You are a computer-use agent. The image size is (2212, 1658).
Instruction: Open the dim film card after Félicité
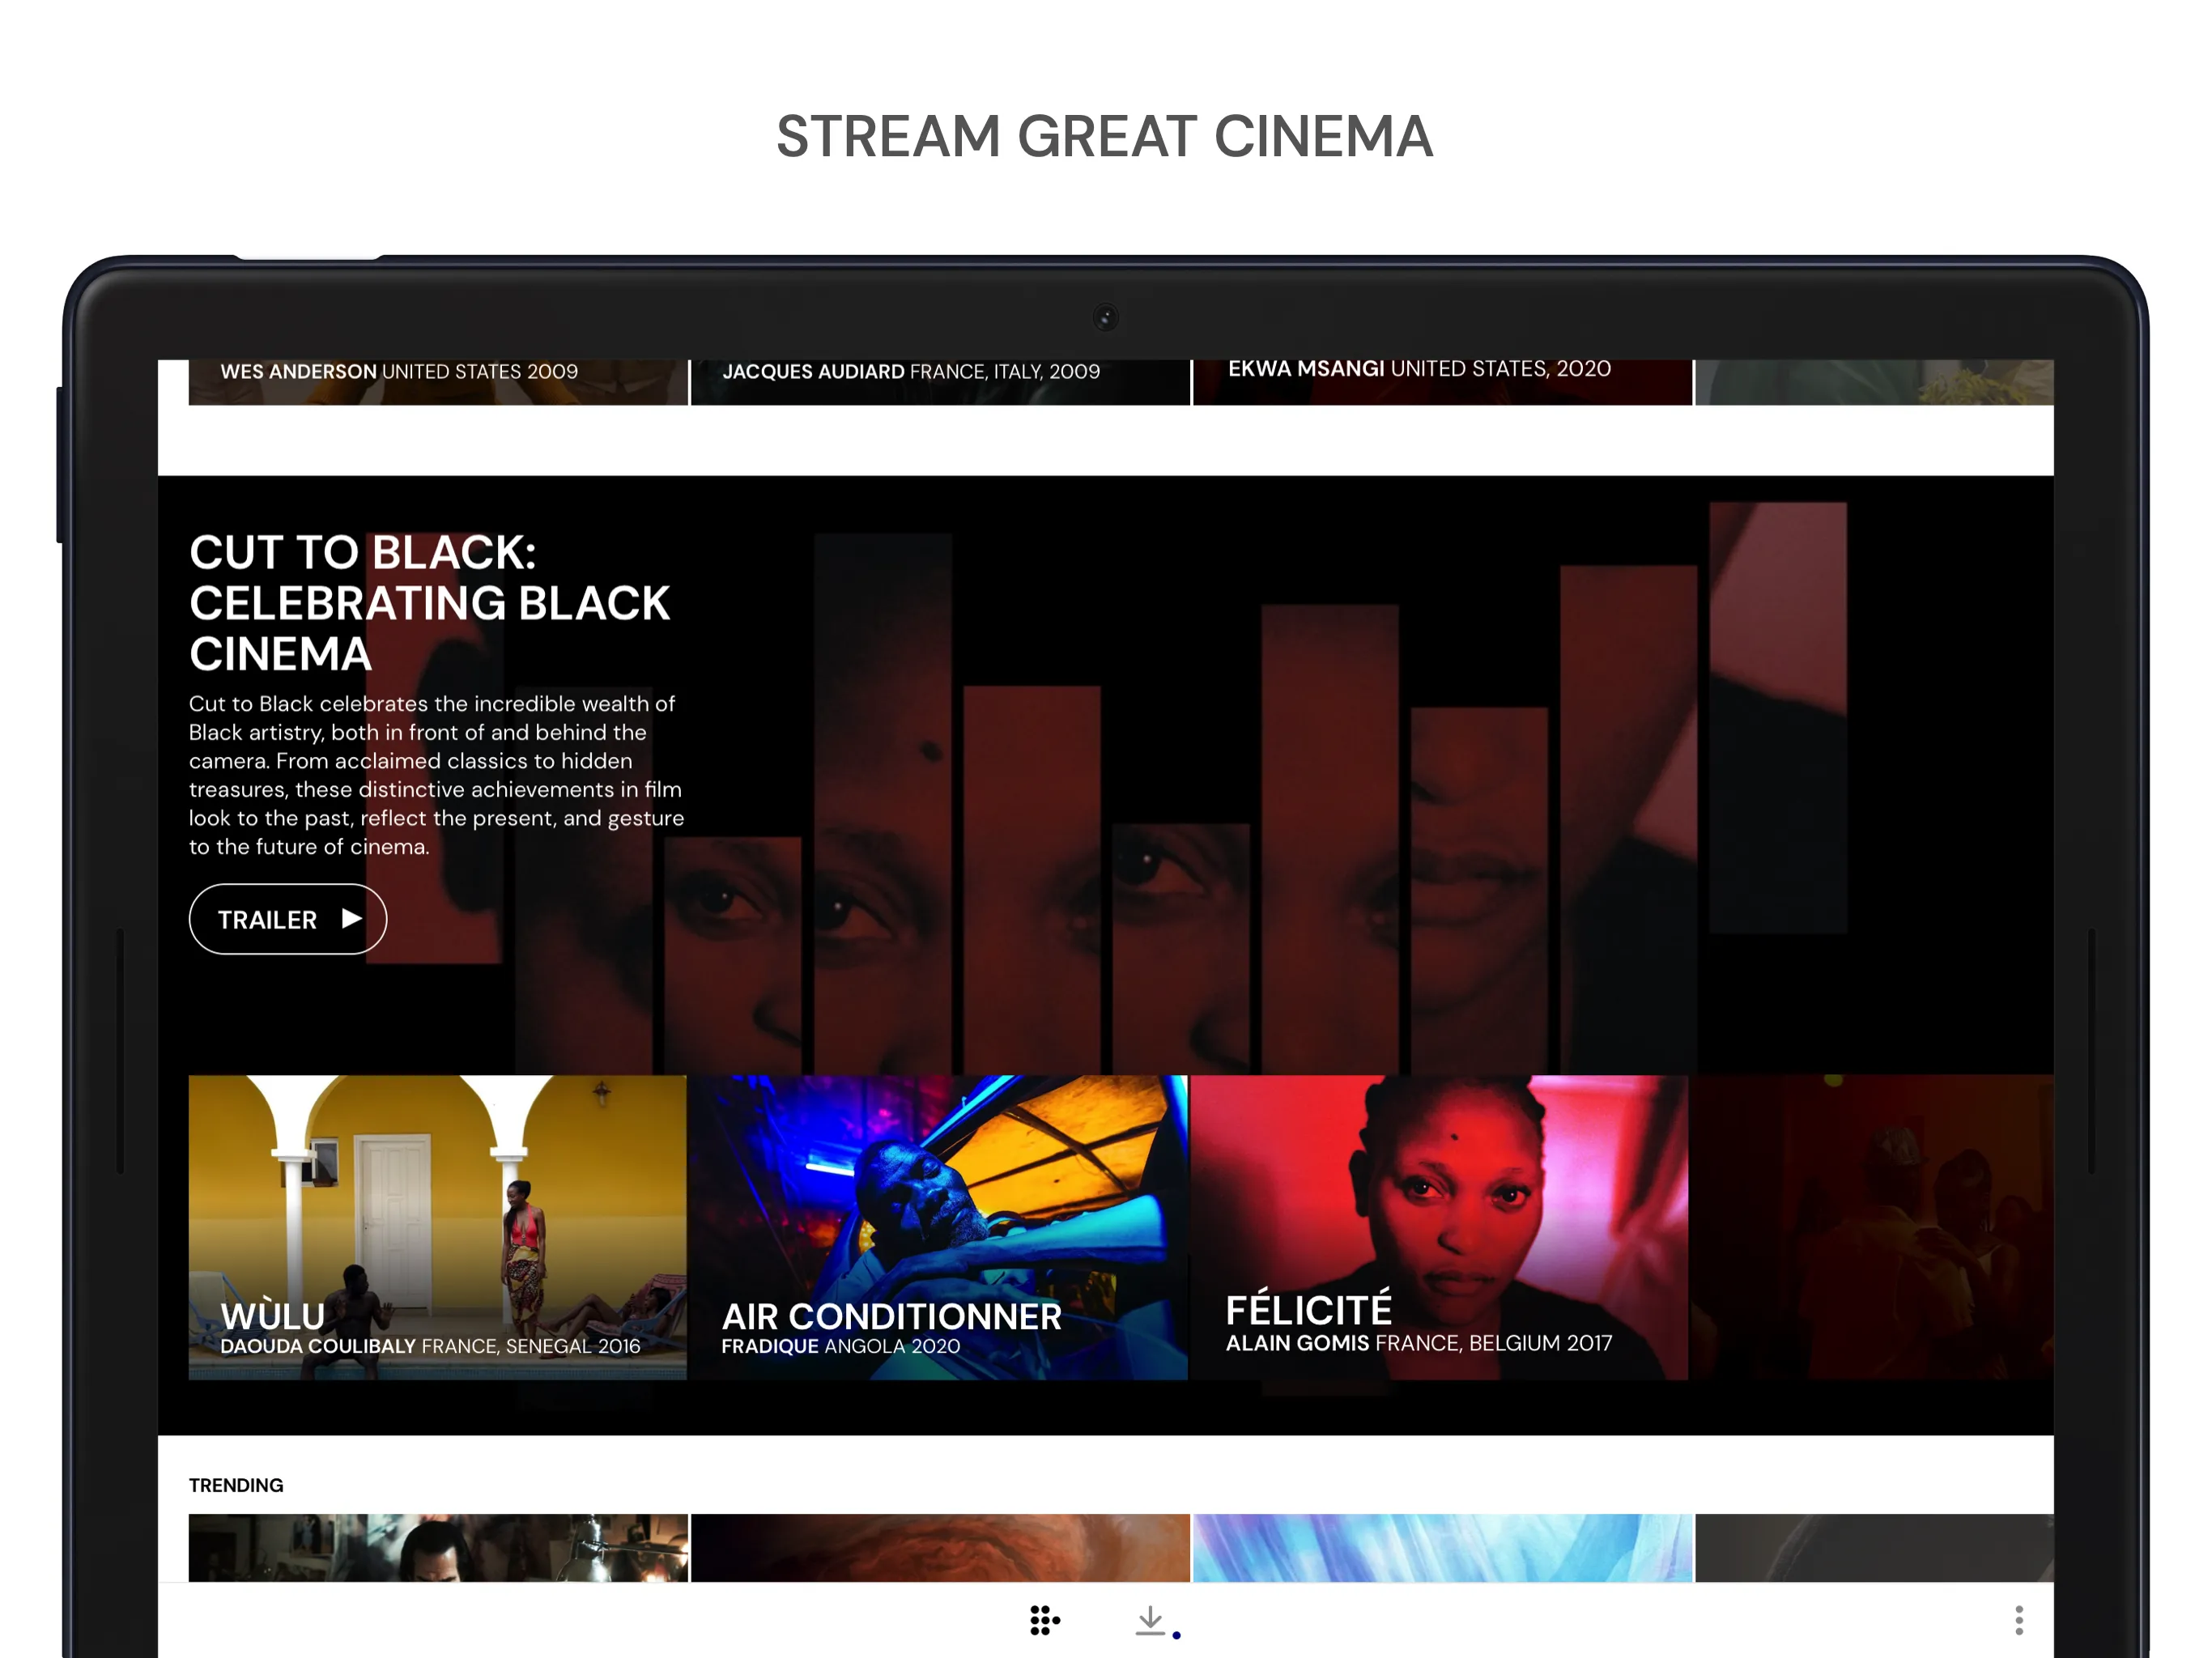[x=1873, y=1227]
